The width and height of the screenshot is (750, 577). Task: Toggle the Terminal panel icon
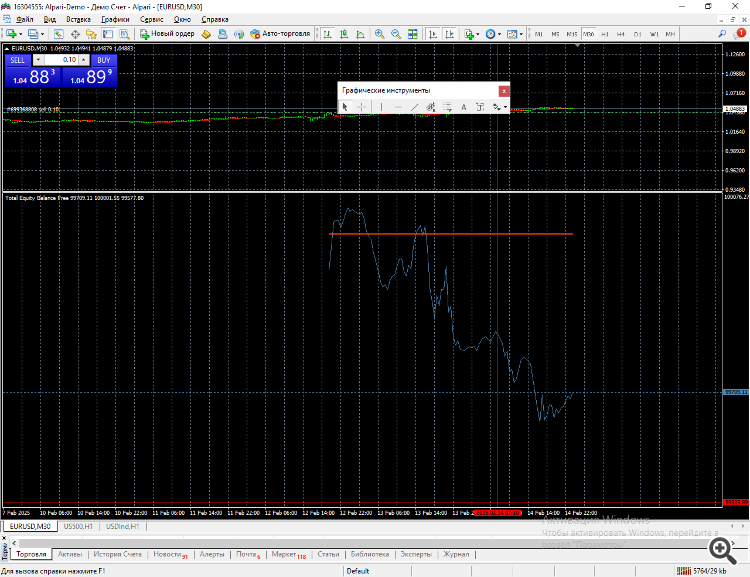point(108,34)
